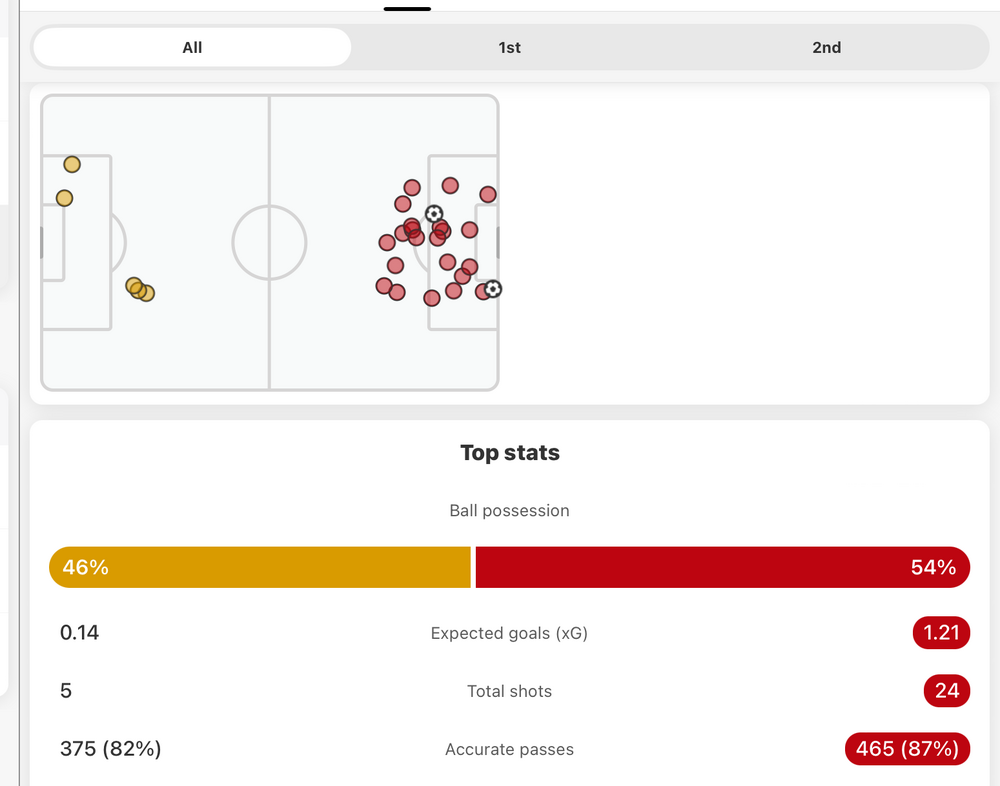Image resolution: width=1000 pixels, height=786 pixels.
Task: Click the leftmost red shot marker
Action: click(x=384, y=286)
